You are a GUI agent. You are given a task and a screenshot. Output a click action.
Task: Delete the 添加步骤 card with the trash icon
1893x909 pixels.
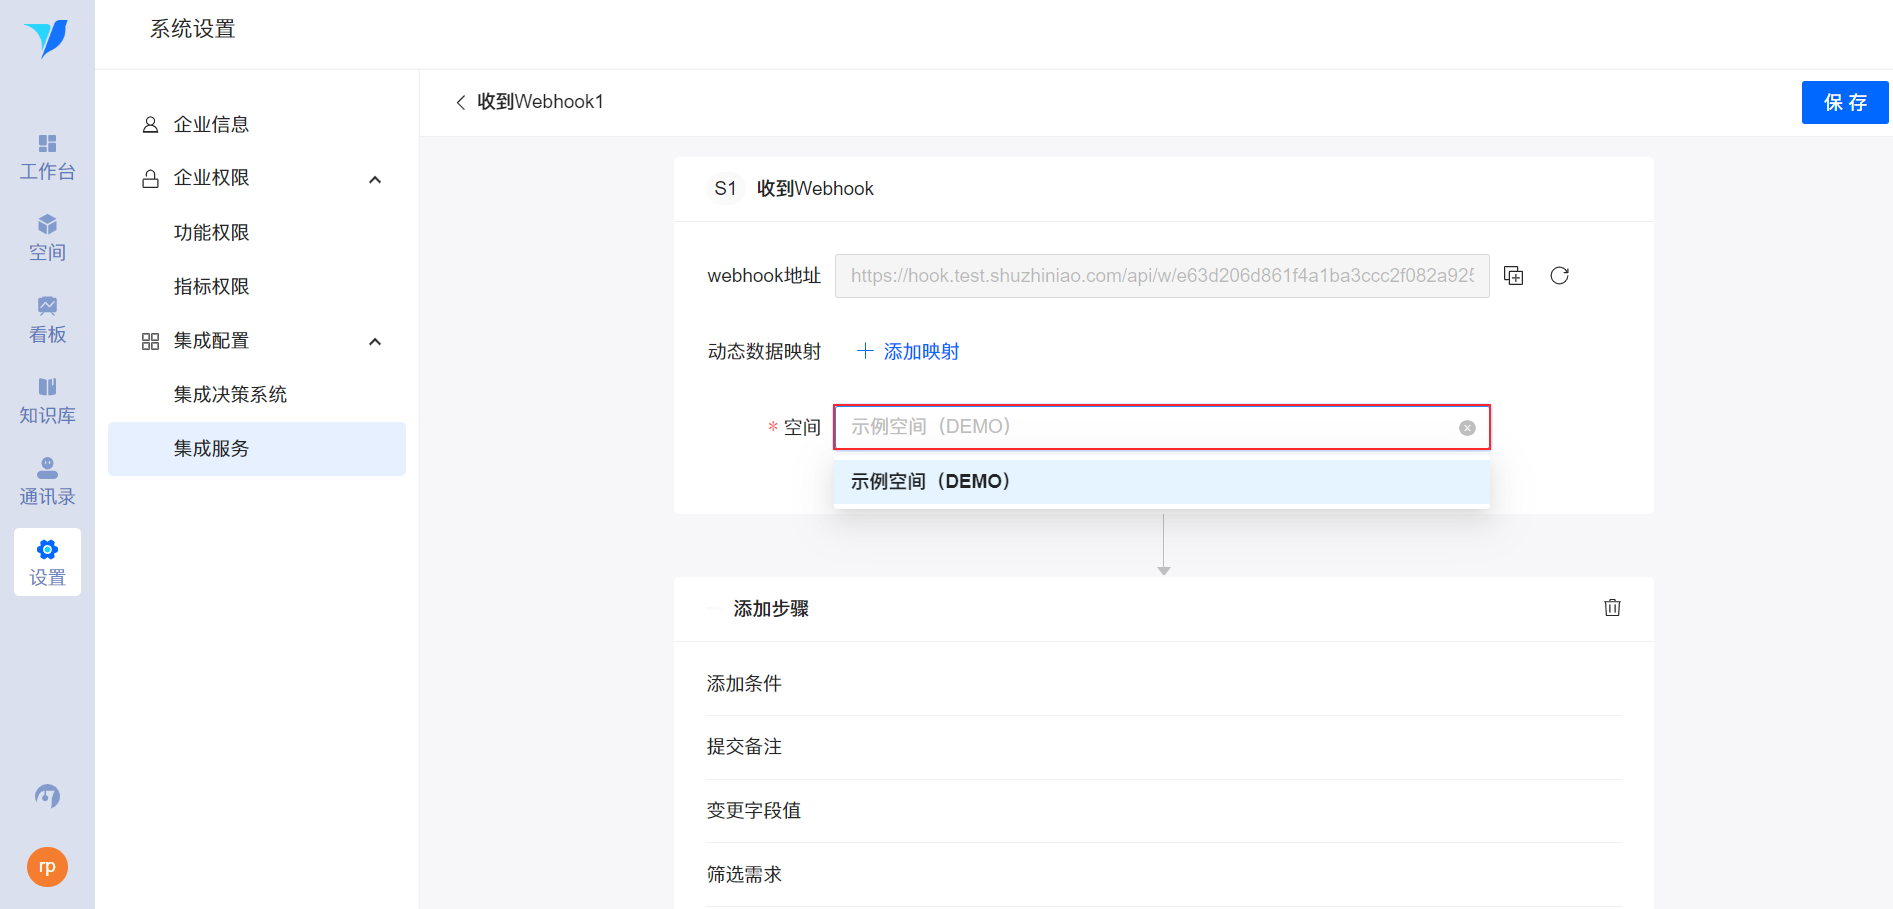tap(1612, 608)
